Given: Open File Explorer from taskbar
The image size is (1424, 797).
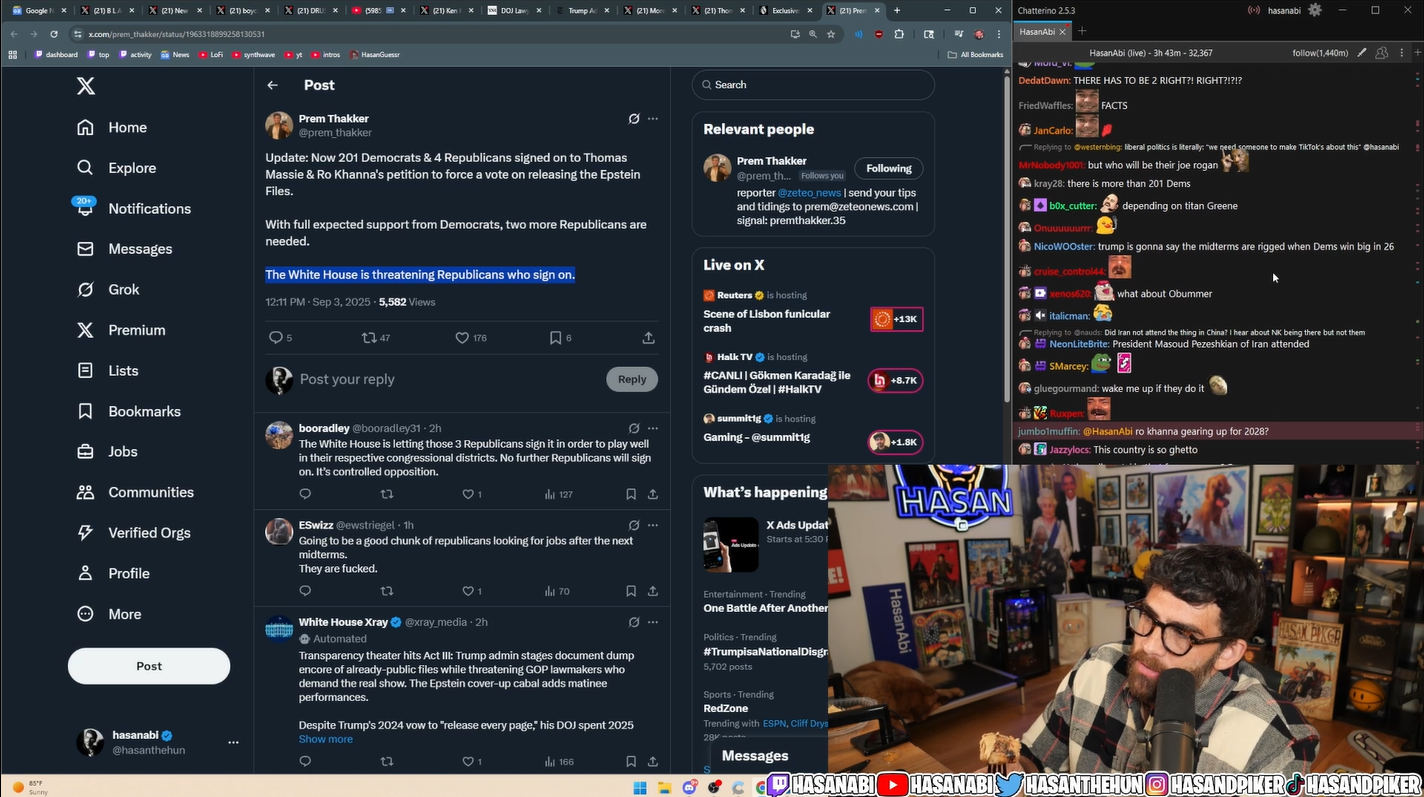Looking at the screenshot, I should [x=663, y=787].
